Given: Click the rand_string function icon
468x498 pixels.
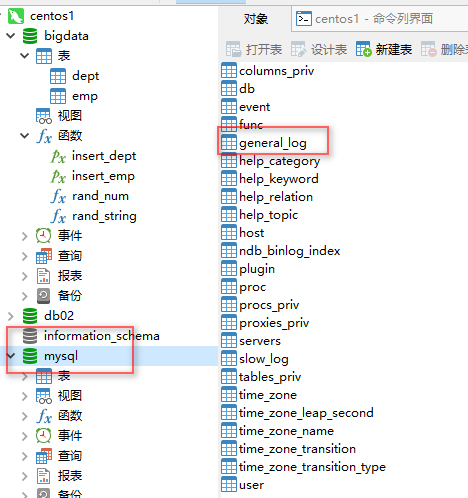Looking at the screenshot, I should (x=58, y=216).
